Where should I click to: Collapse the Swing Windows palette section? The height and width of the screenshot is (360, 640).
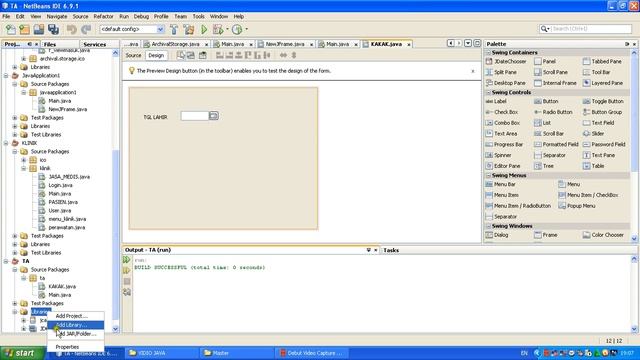pos(489,226)
